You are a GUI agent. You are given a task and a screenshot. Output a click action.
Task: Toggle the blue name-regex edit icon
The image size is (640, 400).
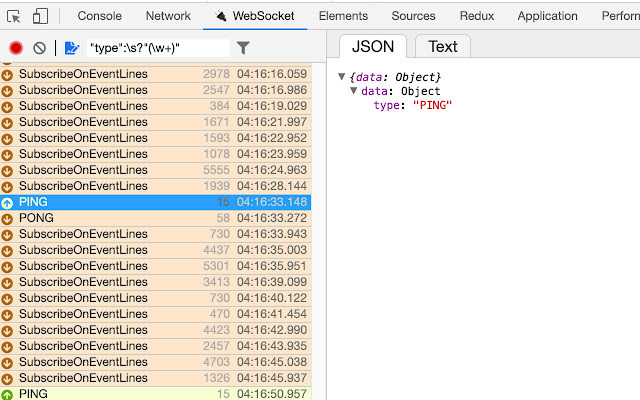(x=72, y=48)
